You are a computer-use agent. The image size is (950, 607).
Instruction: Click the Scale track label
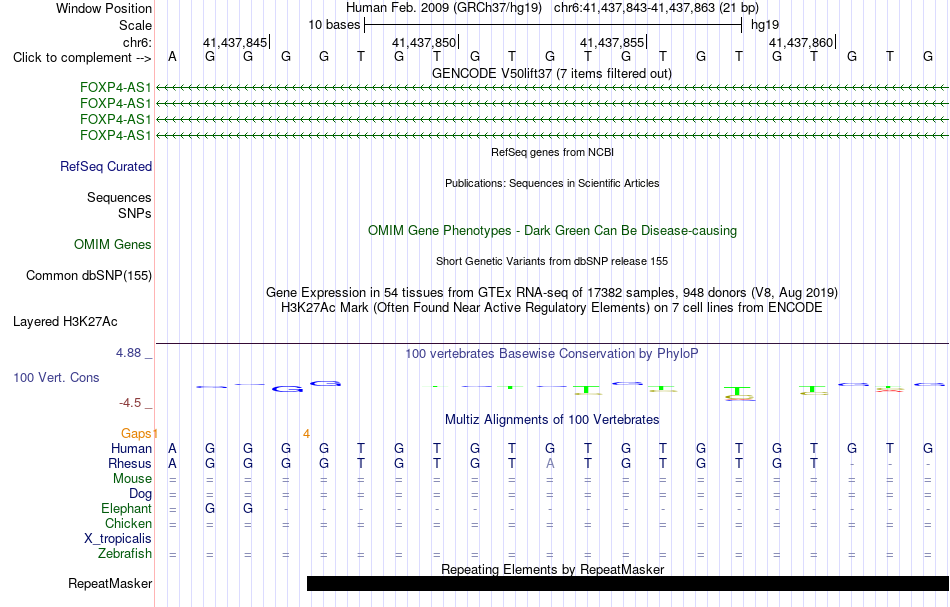(135, 25)
